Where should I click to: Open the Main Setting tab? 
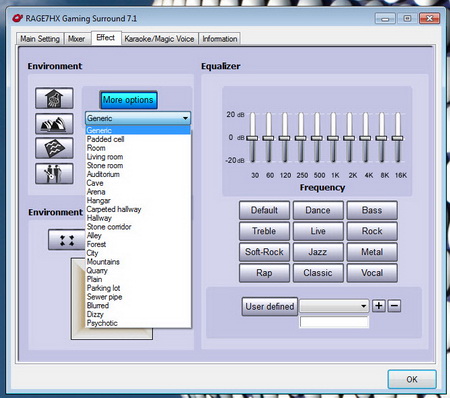click(x=40, y=39)
